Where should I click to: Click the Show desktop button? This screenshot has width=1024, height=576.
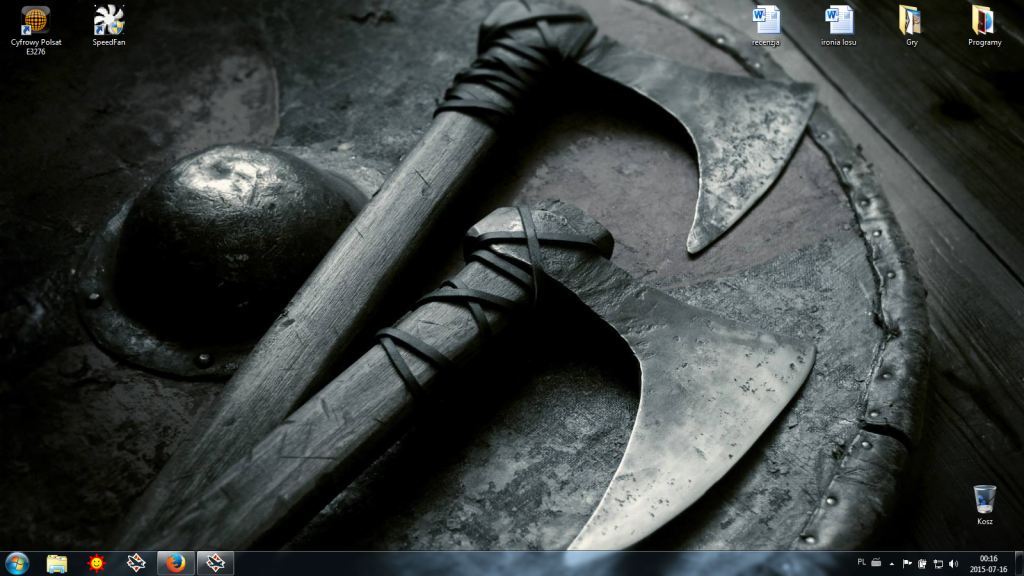pyautogui.click(x=1019, y=564)
